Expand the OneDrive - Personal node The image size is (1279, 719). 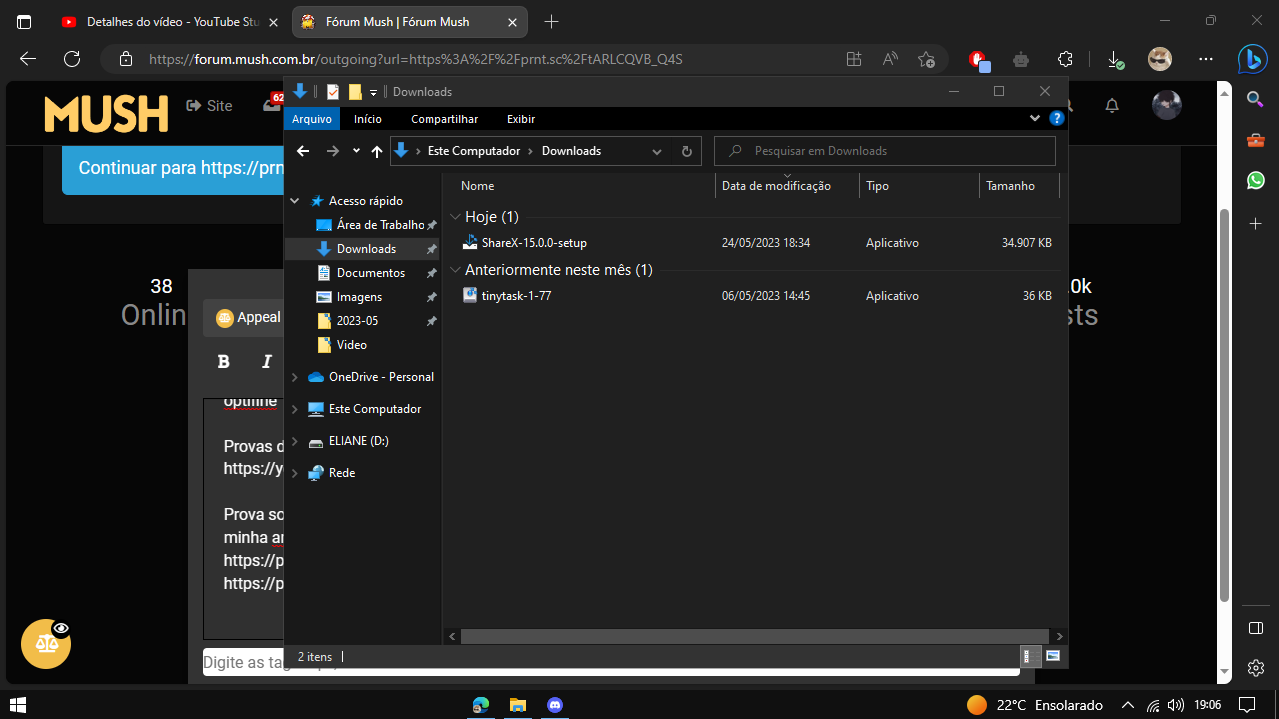[295, 377]
